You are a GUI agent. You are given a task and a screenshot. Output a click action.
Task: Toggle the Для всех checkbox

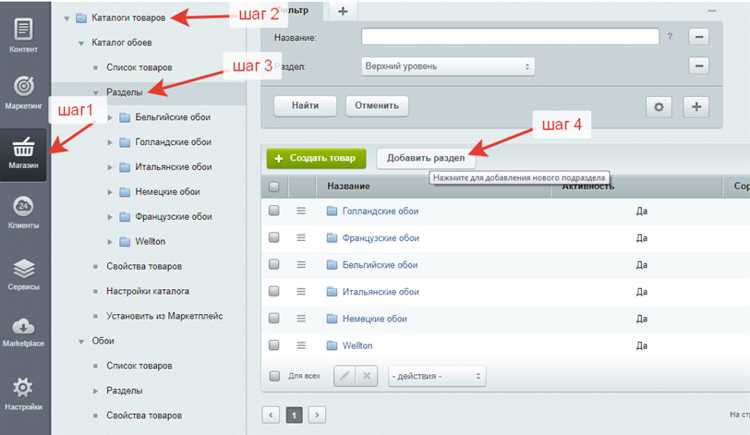(x=275, y=376)
